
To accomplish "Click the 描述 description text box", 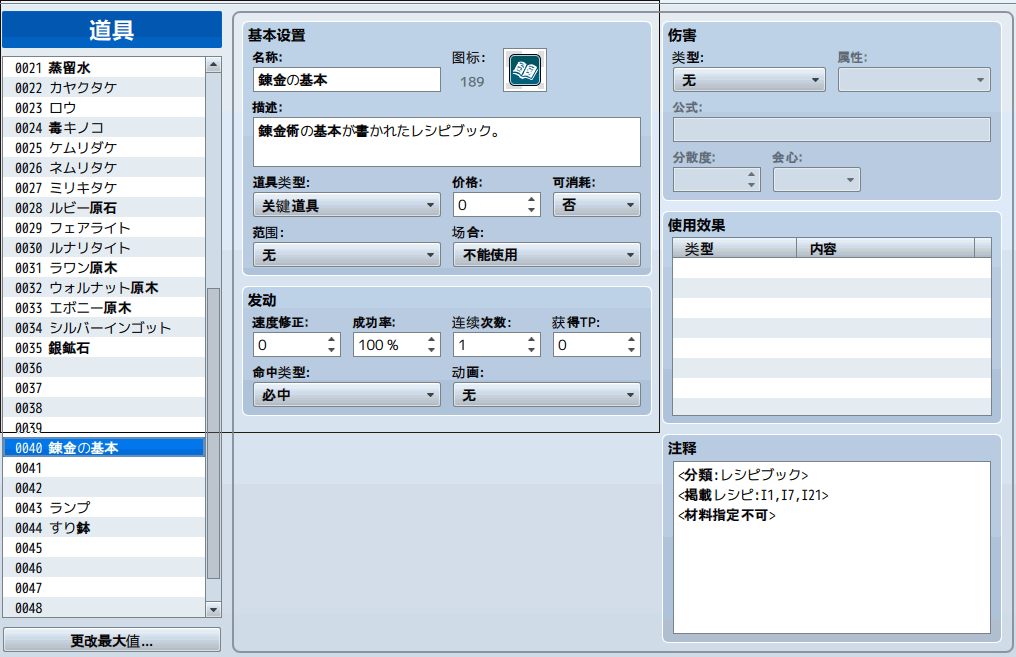I will pyautogui.click(x=446, y=142).
